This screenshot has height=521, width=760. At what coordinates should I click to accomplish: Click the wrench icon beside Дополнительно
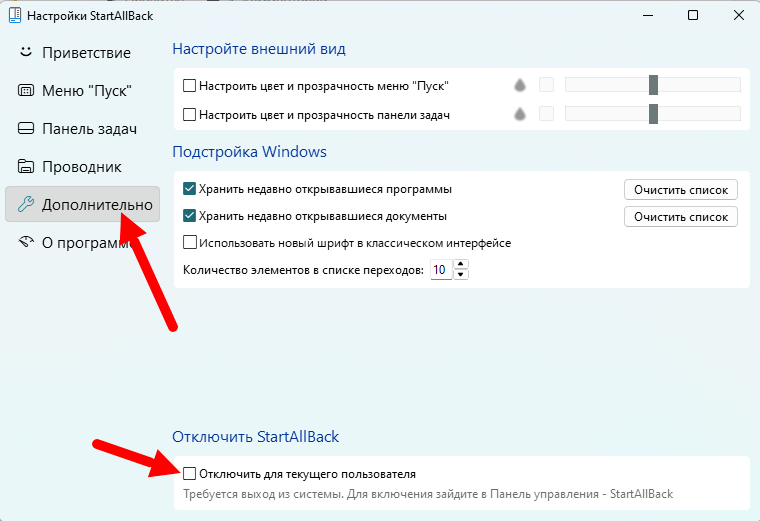point(26,205)
